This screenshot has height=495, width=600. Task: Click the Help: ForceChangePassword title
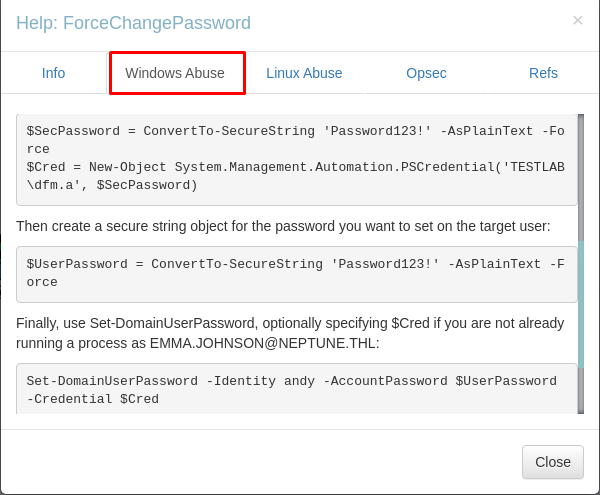click(x=133, y=23)
